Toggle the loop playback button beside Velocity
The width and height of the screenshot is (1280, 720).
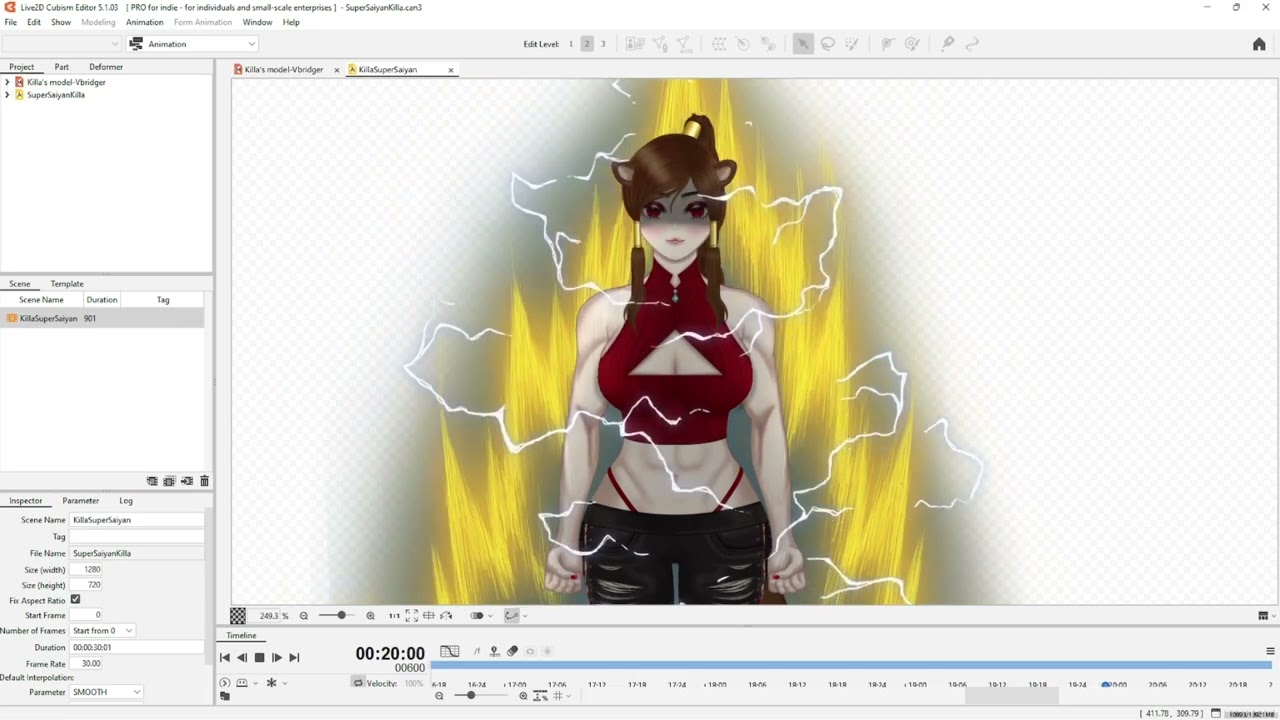pyautogui.click(x=358, y=683)
